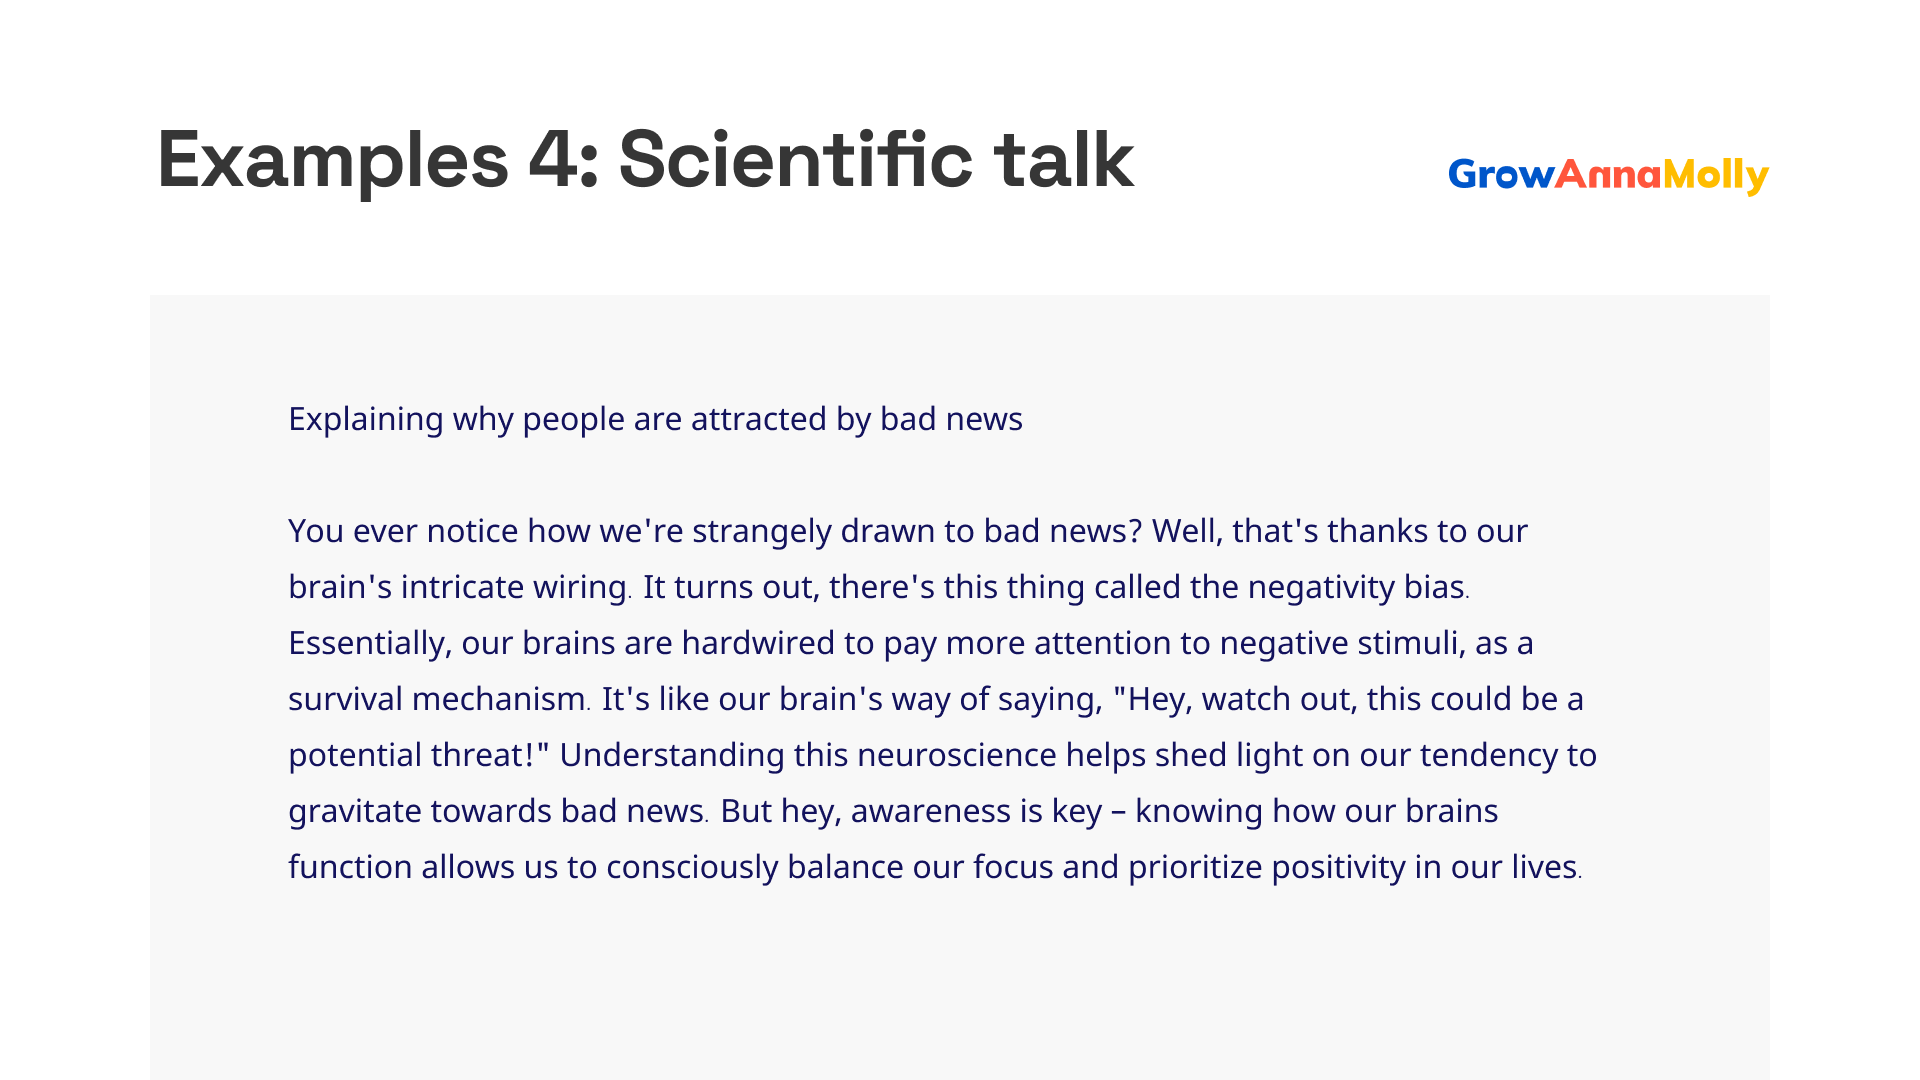Viewport: 1920px width, 1080px height.
Task: Click the 'Examples 4: Scientific talk' heading
Action: tap(646, 160)
